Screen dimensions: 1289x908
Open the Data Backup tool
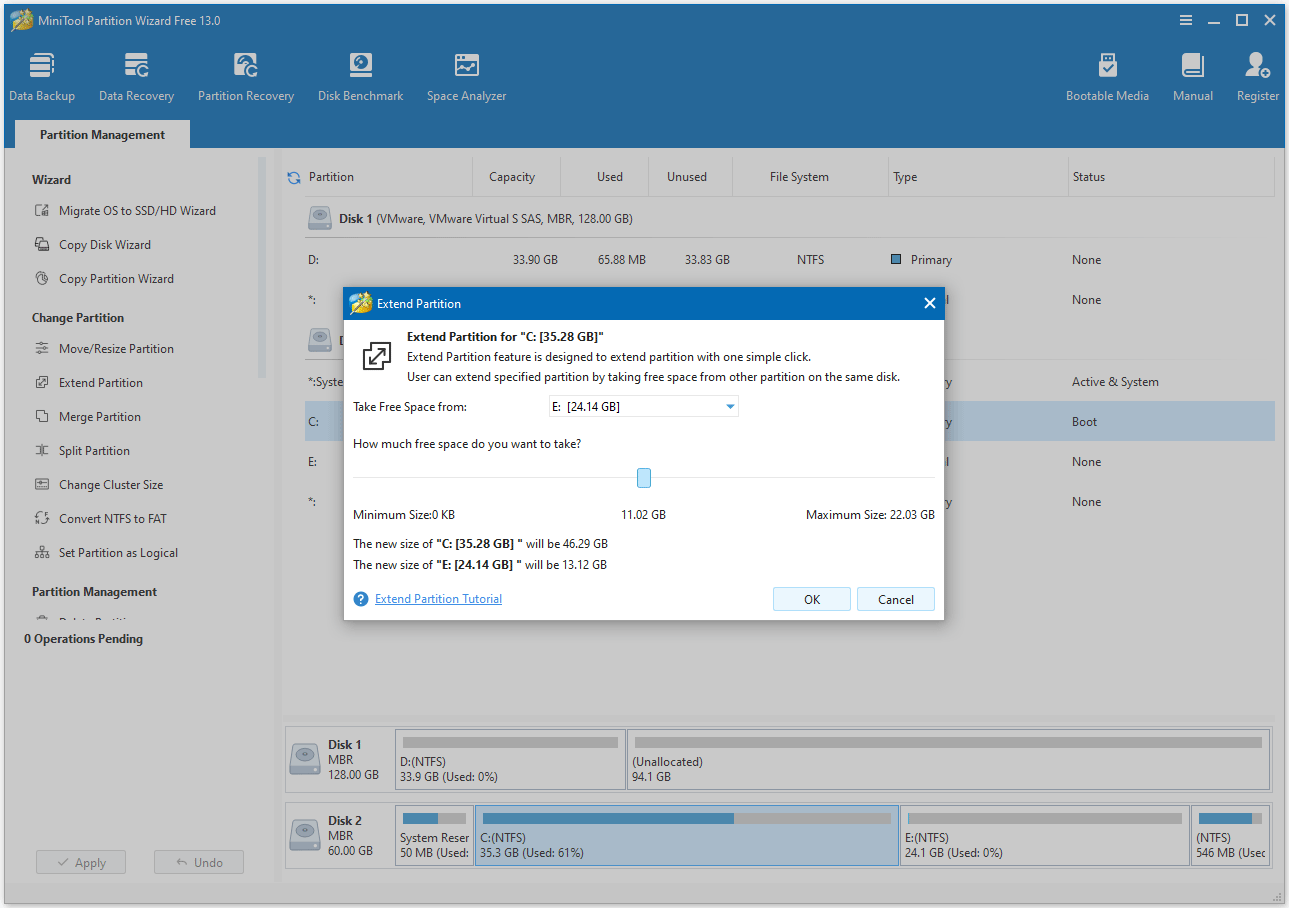click(42, 75)
